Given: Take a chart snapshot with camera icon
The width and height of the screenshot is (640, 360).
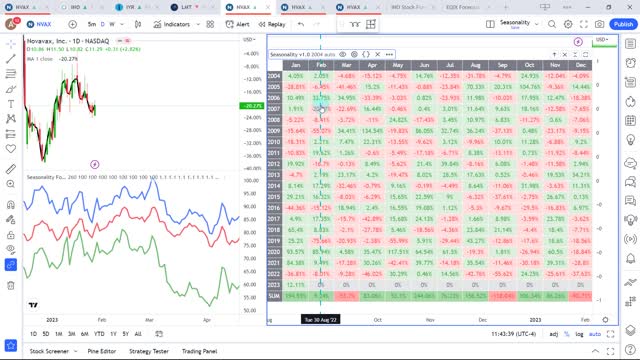Looking at the screenshot, I should point(599,24).
